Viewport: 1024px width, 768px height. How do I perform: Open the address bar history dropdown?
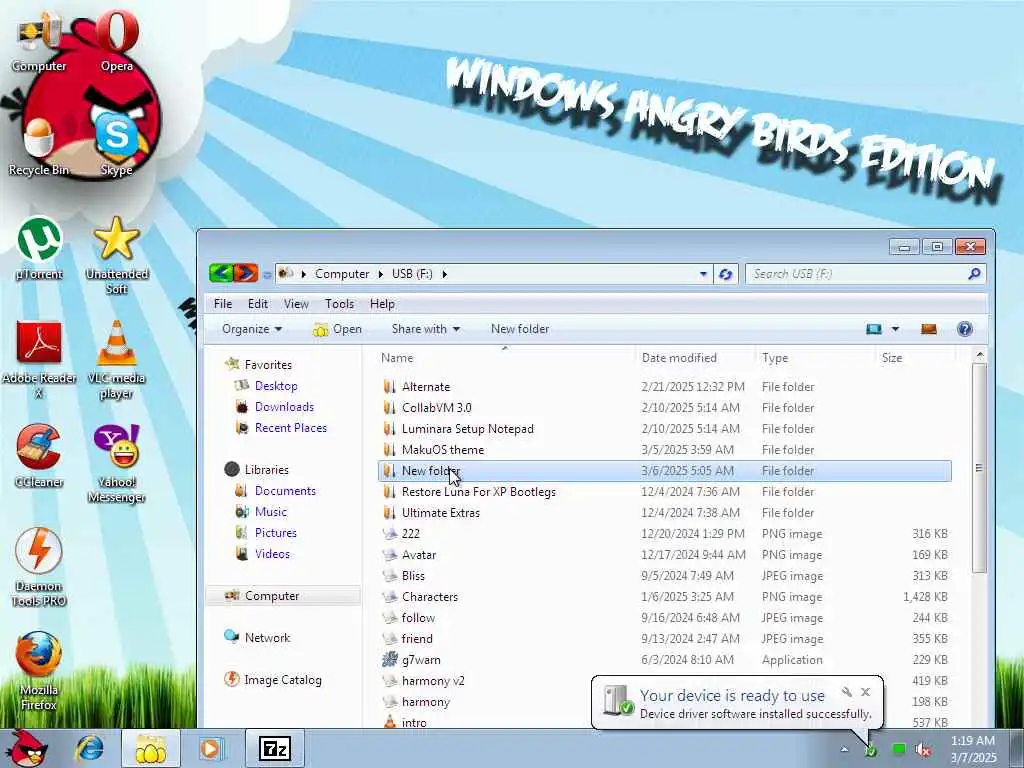(x=703, y=274)
